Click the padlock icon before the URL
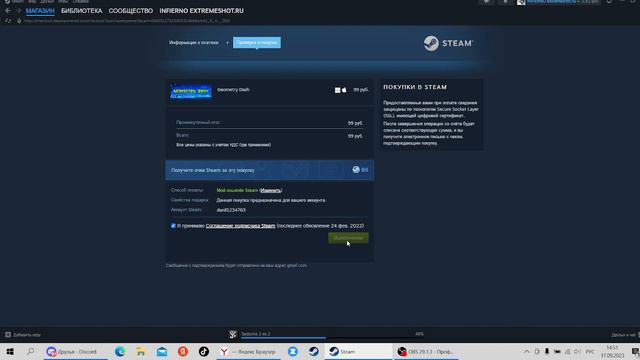This screenshot has height=360, width=640. tap(19, 20)
